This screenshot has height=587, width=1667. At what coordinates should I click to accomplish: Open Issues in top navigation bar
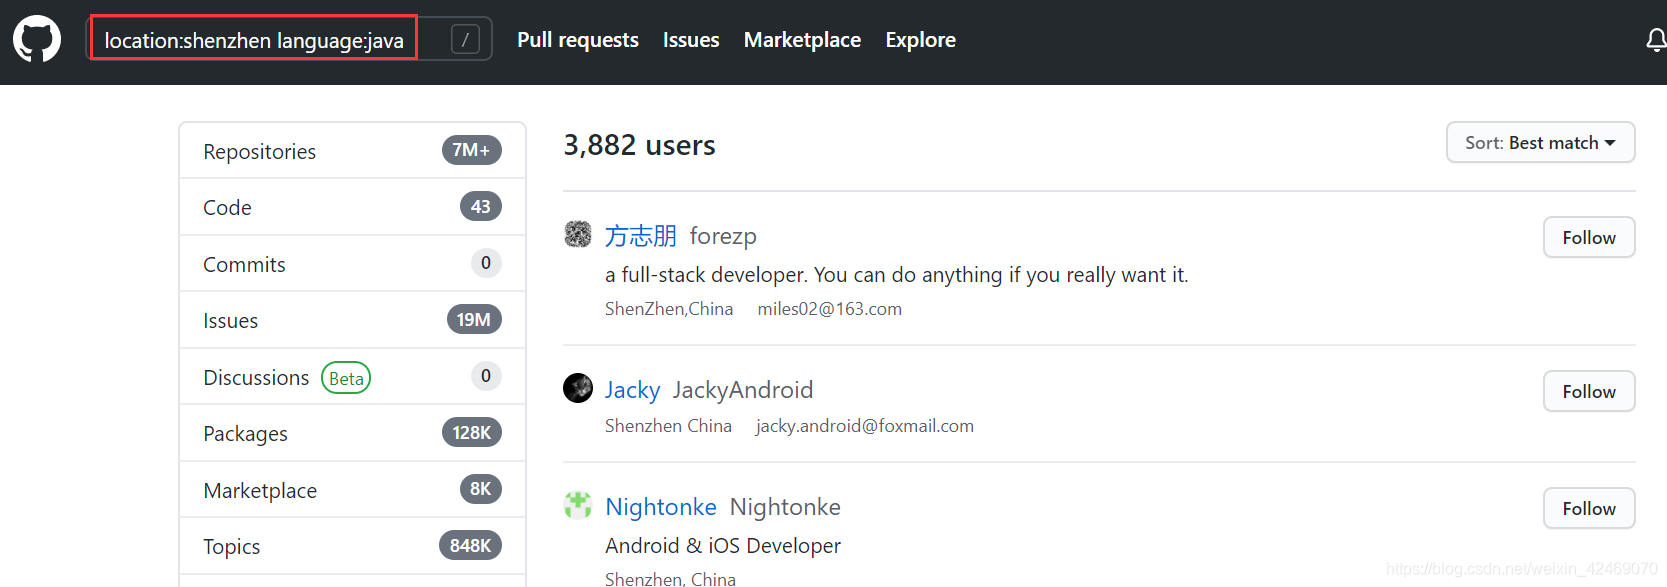pos(691,40)
